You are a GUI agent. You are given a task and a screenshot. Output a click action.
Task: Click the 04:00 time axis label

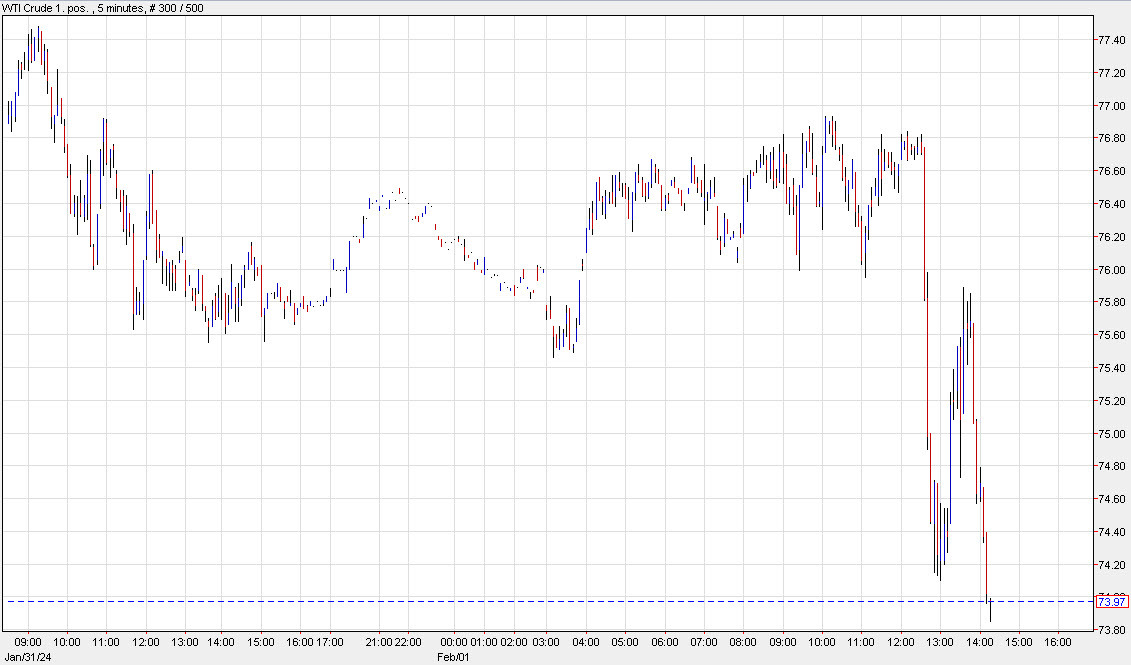click(586, 642)
